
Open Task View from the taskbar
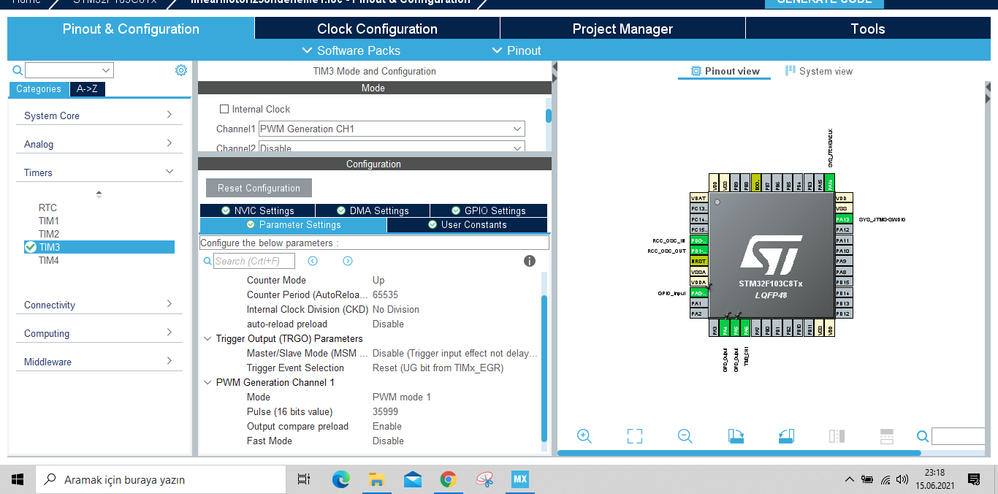tap(304, 479)
